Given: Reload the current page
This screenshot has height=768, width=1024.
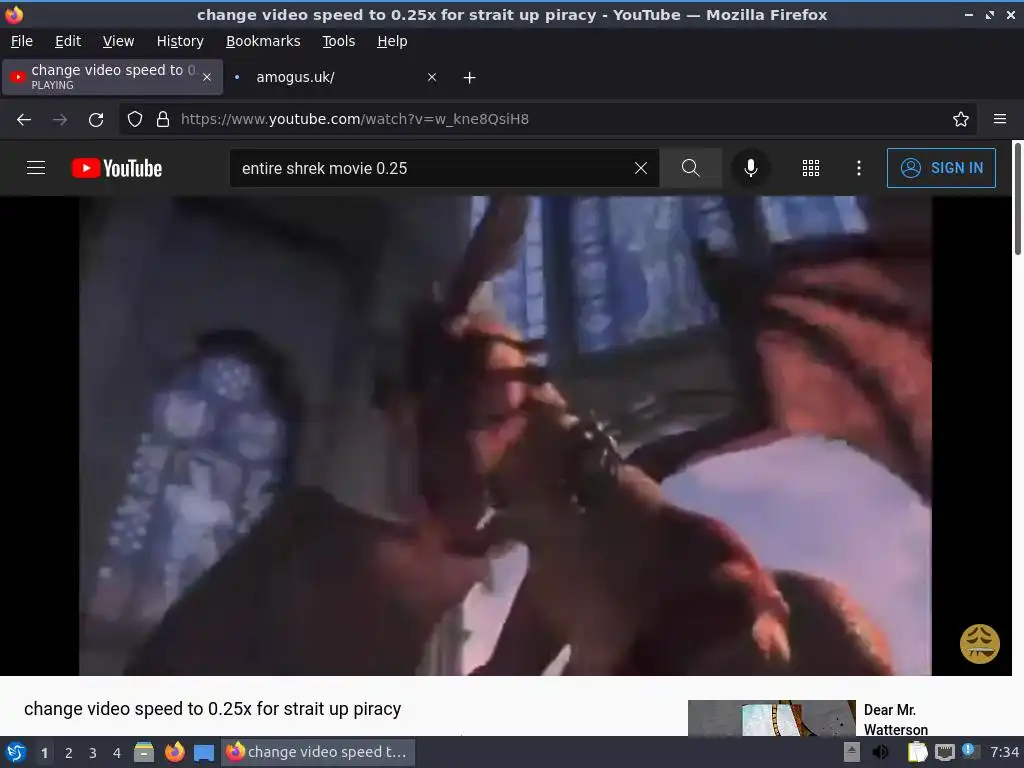Looking at the screenshot, I should [x=96, y=120].
